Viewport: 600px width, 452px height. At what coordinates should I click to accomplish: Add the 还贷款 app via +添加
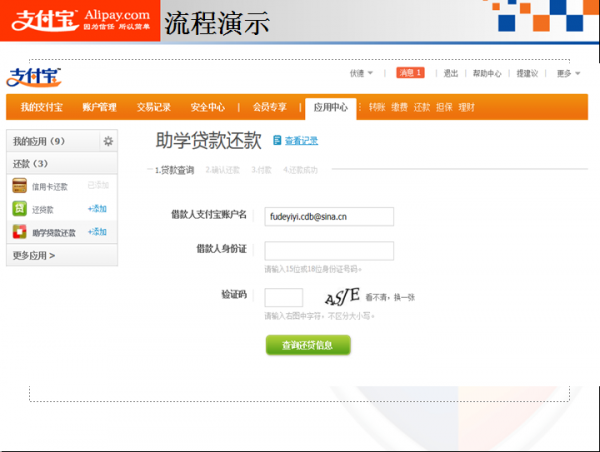point(97,209)
